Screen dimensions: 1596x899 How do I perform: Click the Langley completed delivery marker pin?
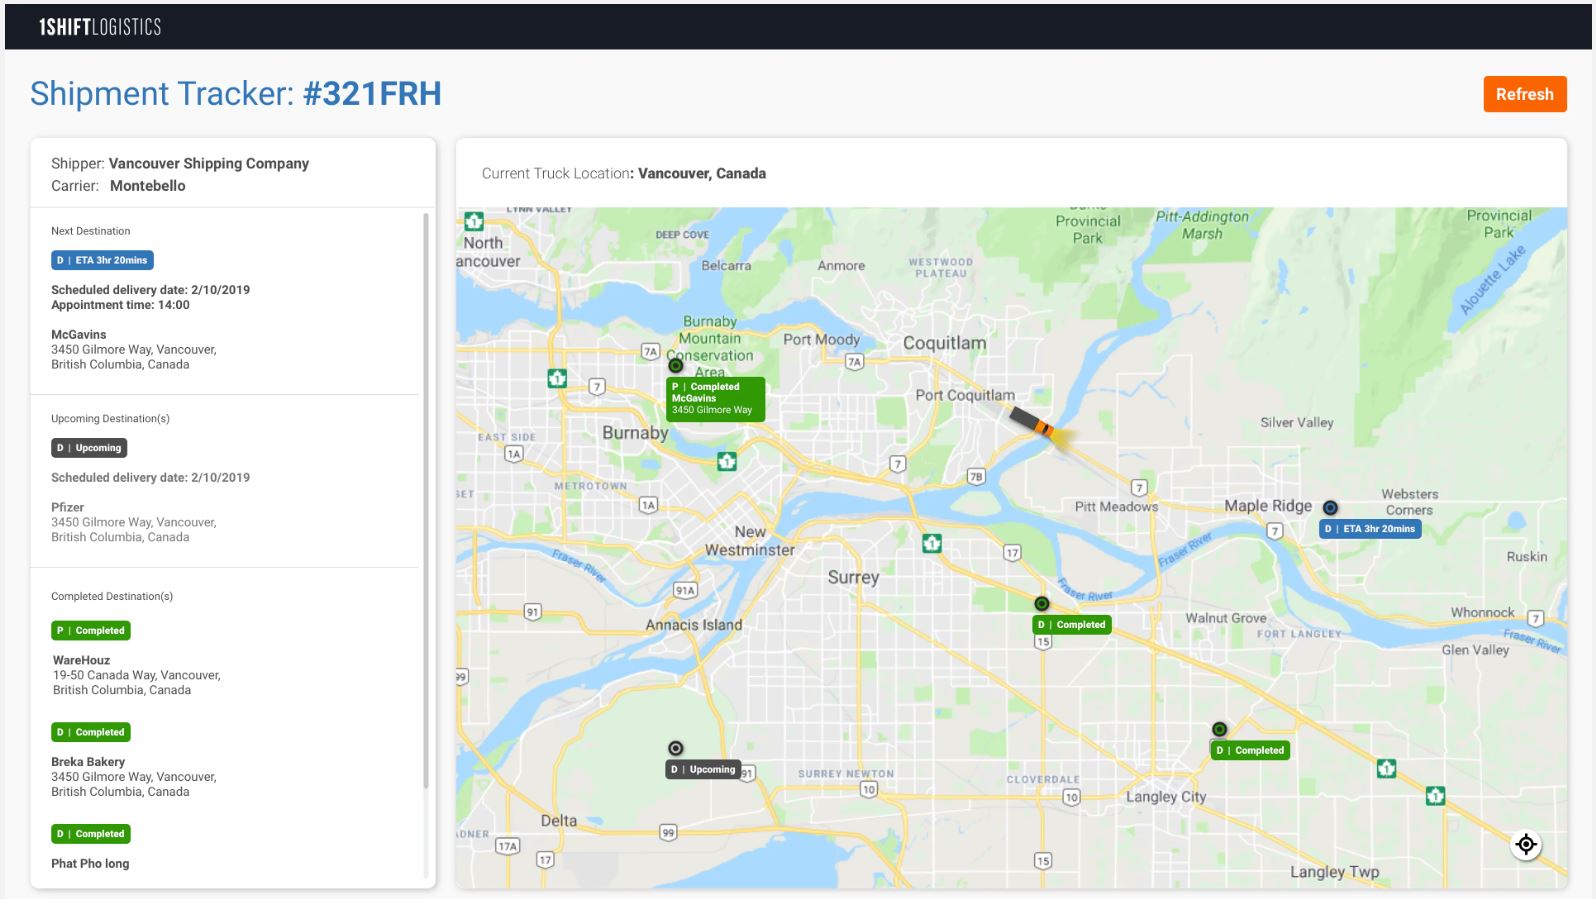[x=1219, y=730]
